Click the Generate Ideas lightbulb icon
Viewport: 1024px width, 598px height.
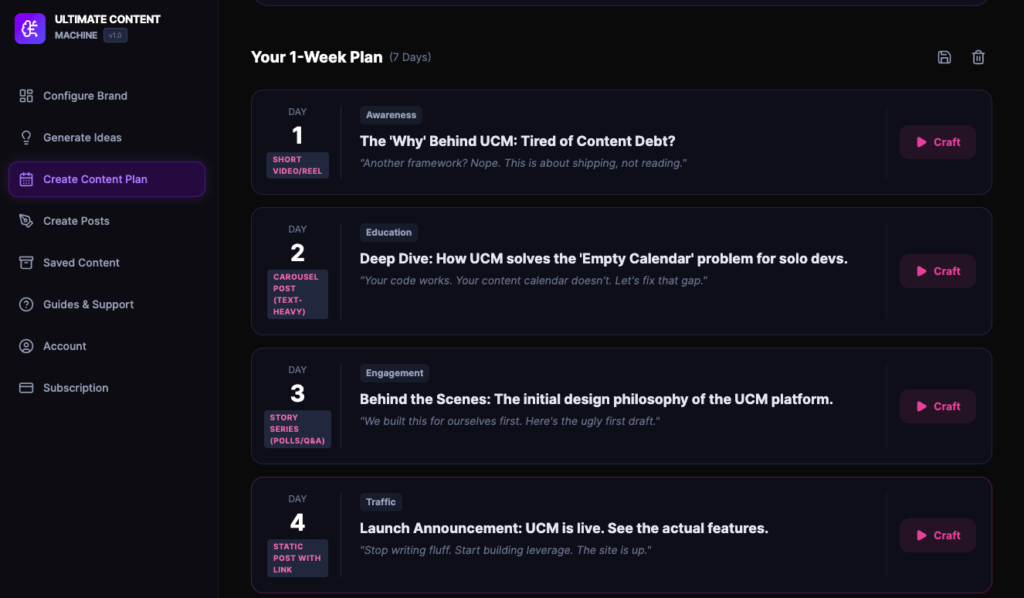26,138
